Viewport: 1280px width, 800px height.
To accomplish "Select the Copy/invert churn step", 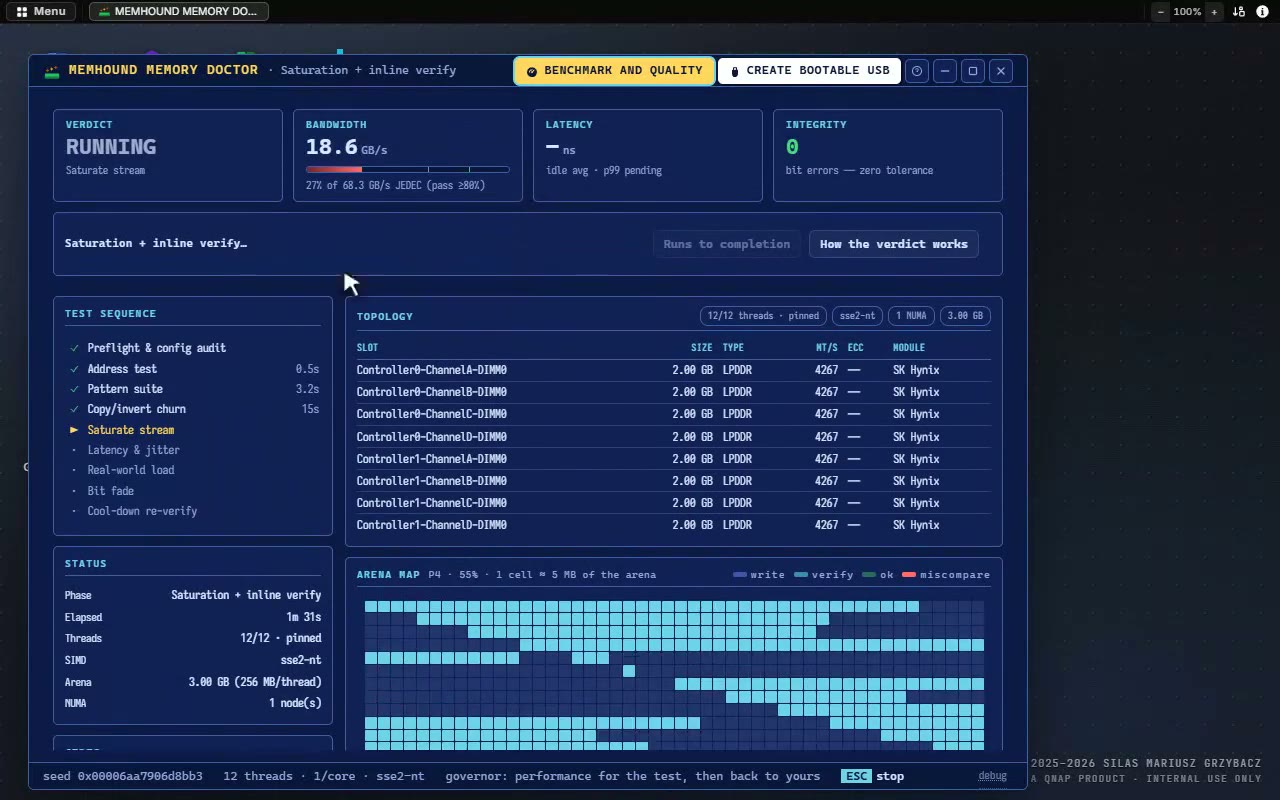I will coord(193,409).
